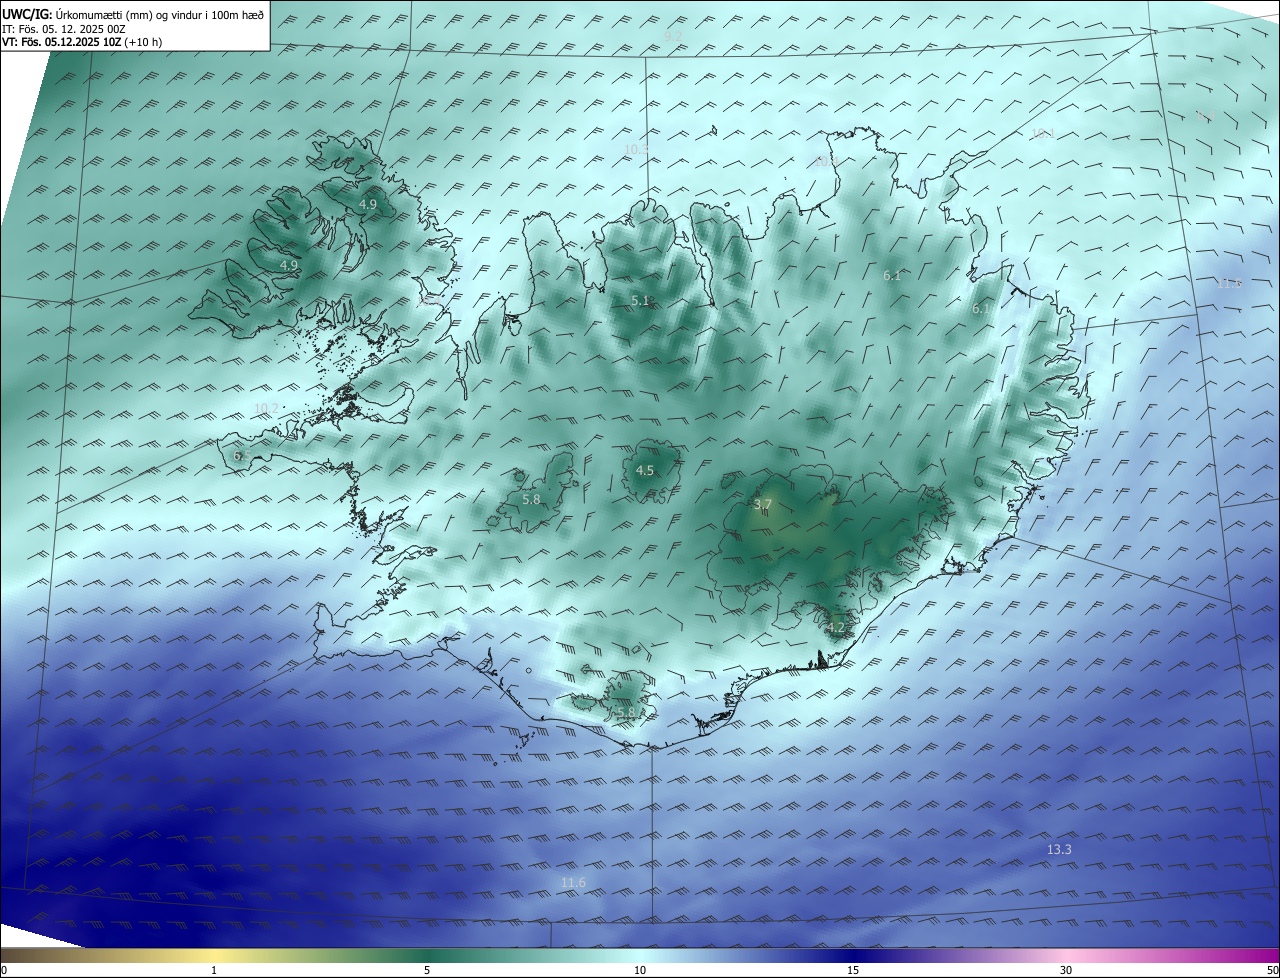The image size is (1280, 978).
Task: Click the 4.2 value label on the map
Action: pyautogui.click(x=836, y=628)
